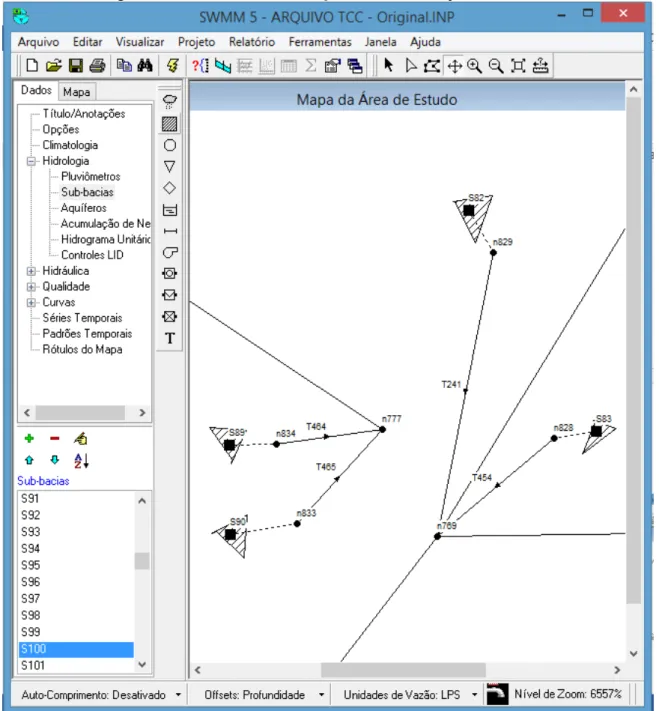Image resolution: width=659 pixels, height=711 pixels.
Task: Click the red minus delete object button
Action: point(55,438)
